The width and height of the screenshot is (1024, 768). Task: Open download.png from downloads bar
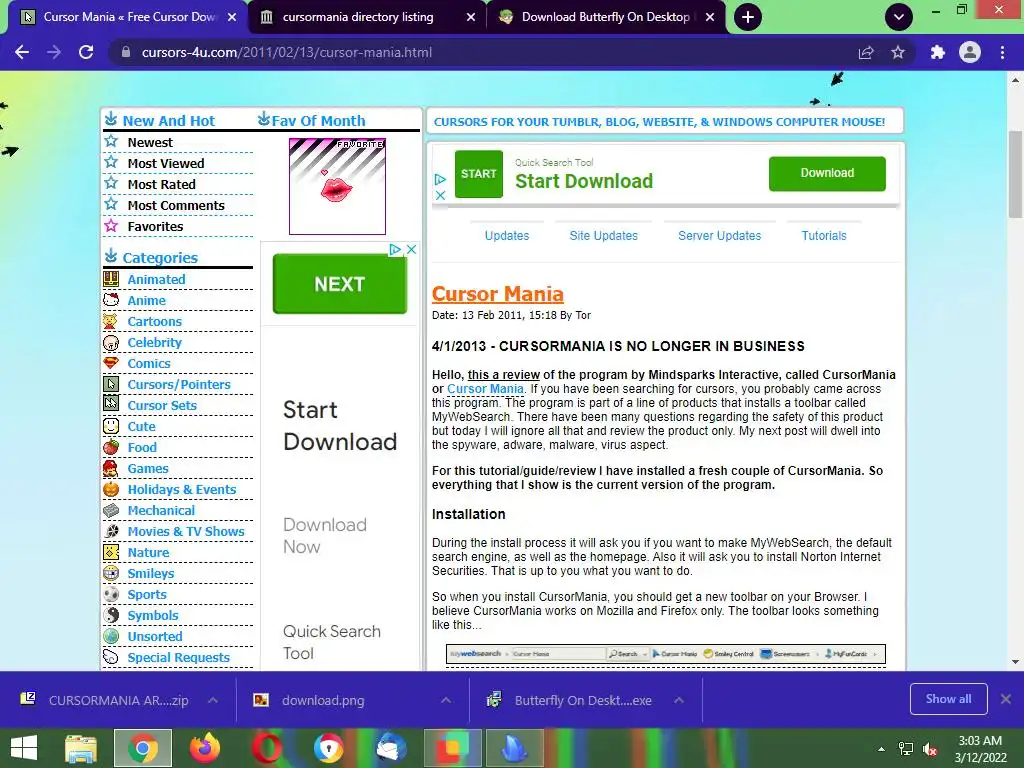coord(323,700)
